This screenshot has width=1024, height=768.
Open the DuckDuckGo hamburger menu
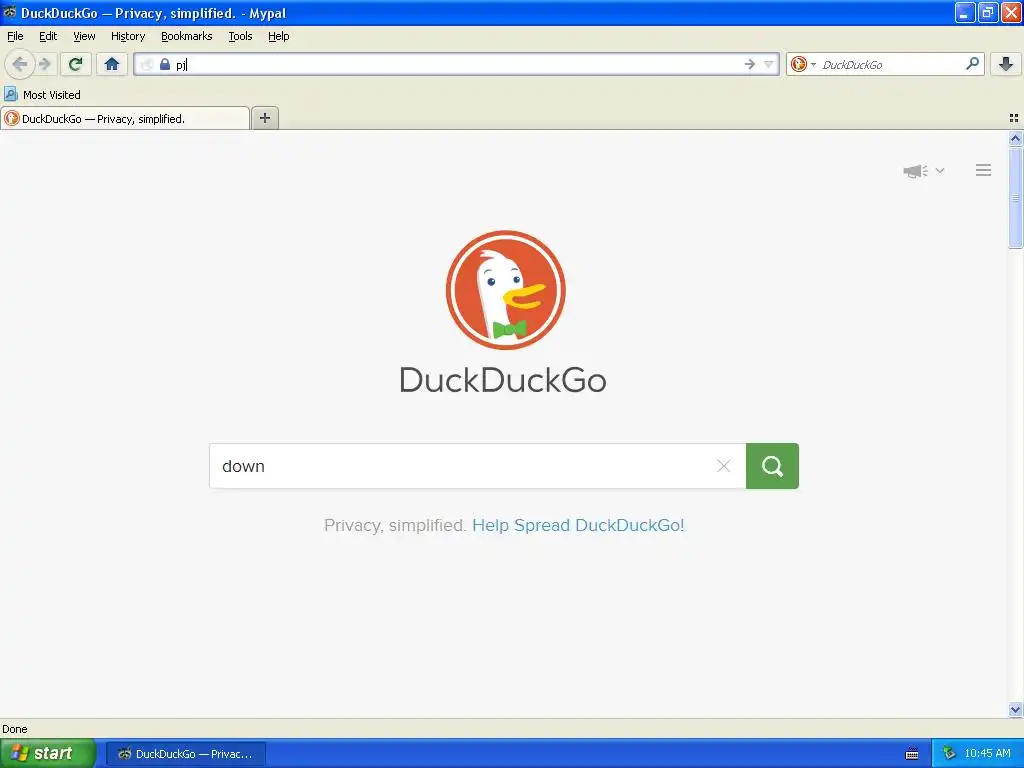pyautogui.click(x=984, y=170)
